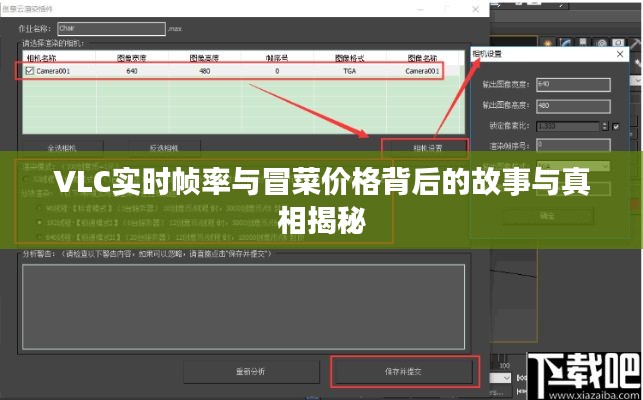Click the 图像格式 column header
The image size is (643, 400).
[350, 58]
